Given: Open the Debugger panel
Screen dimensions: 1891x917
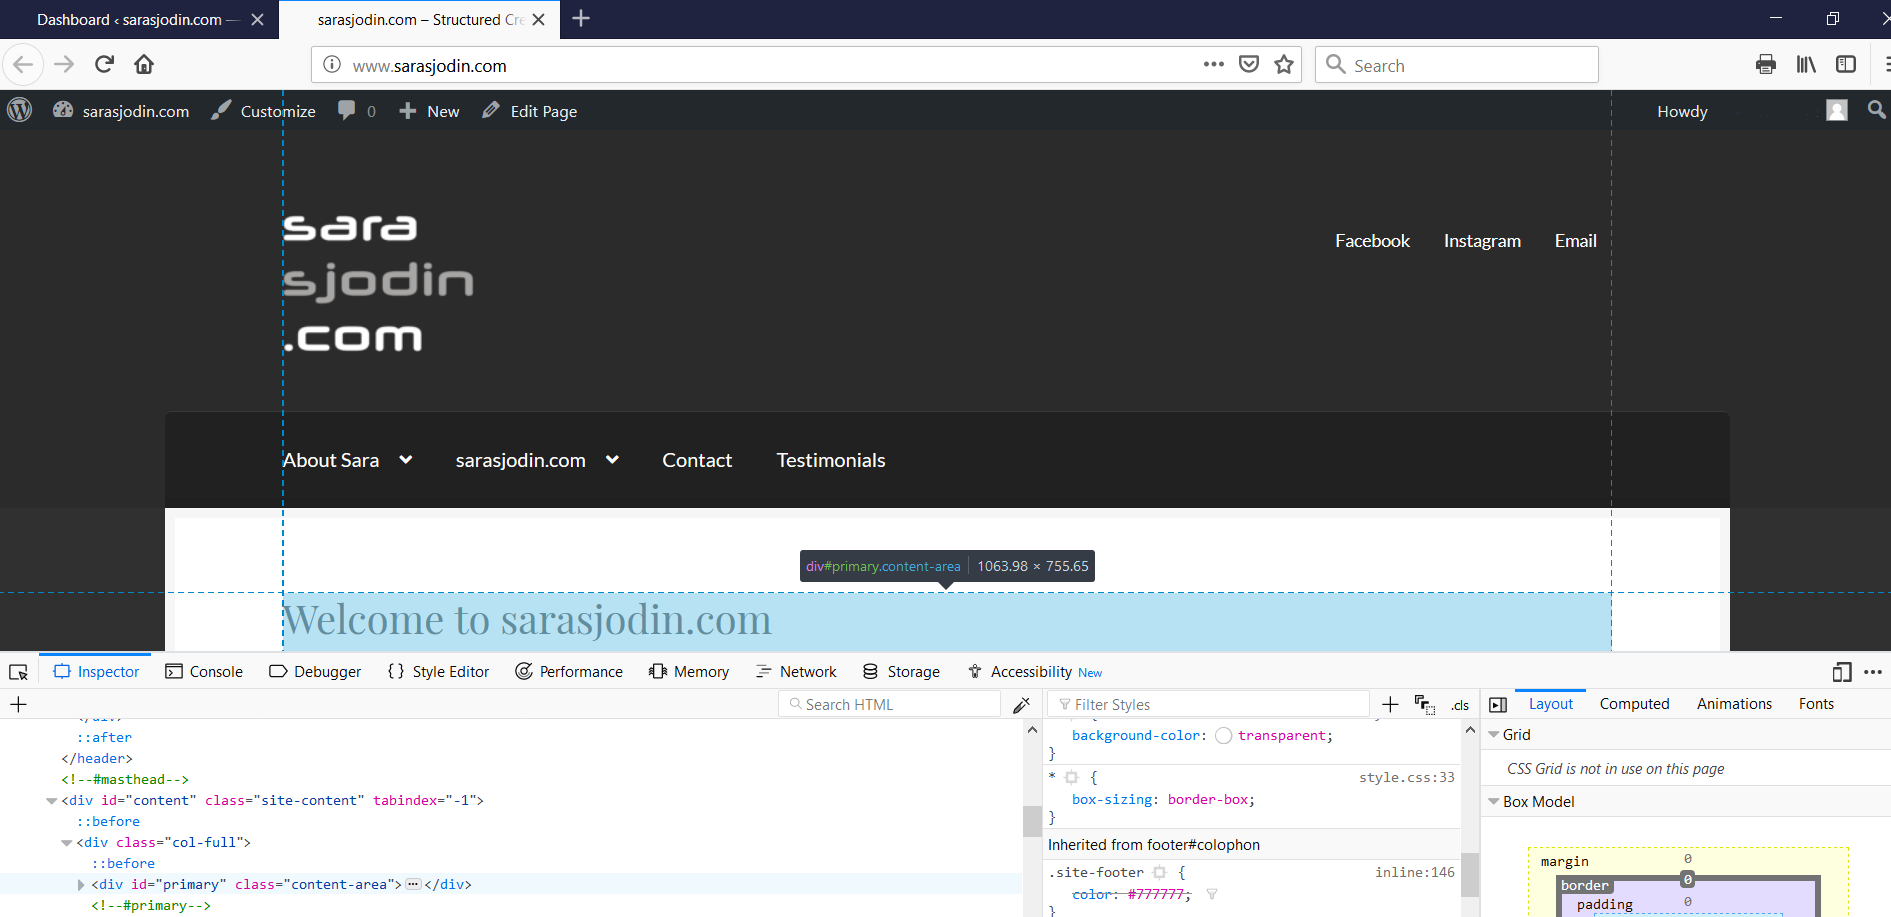Looking at the screenshot, I should [x=315, y=672].
